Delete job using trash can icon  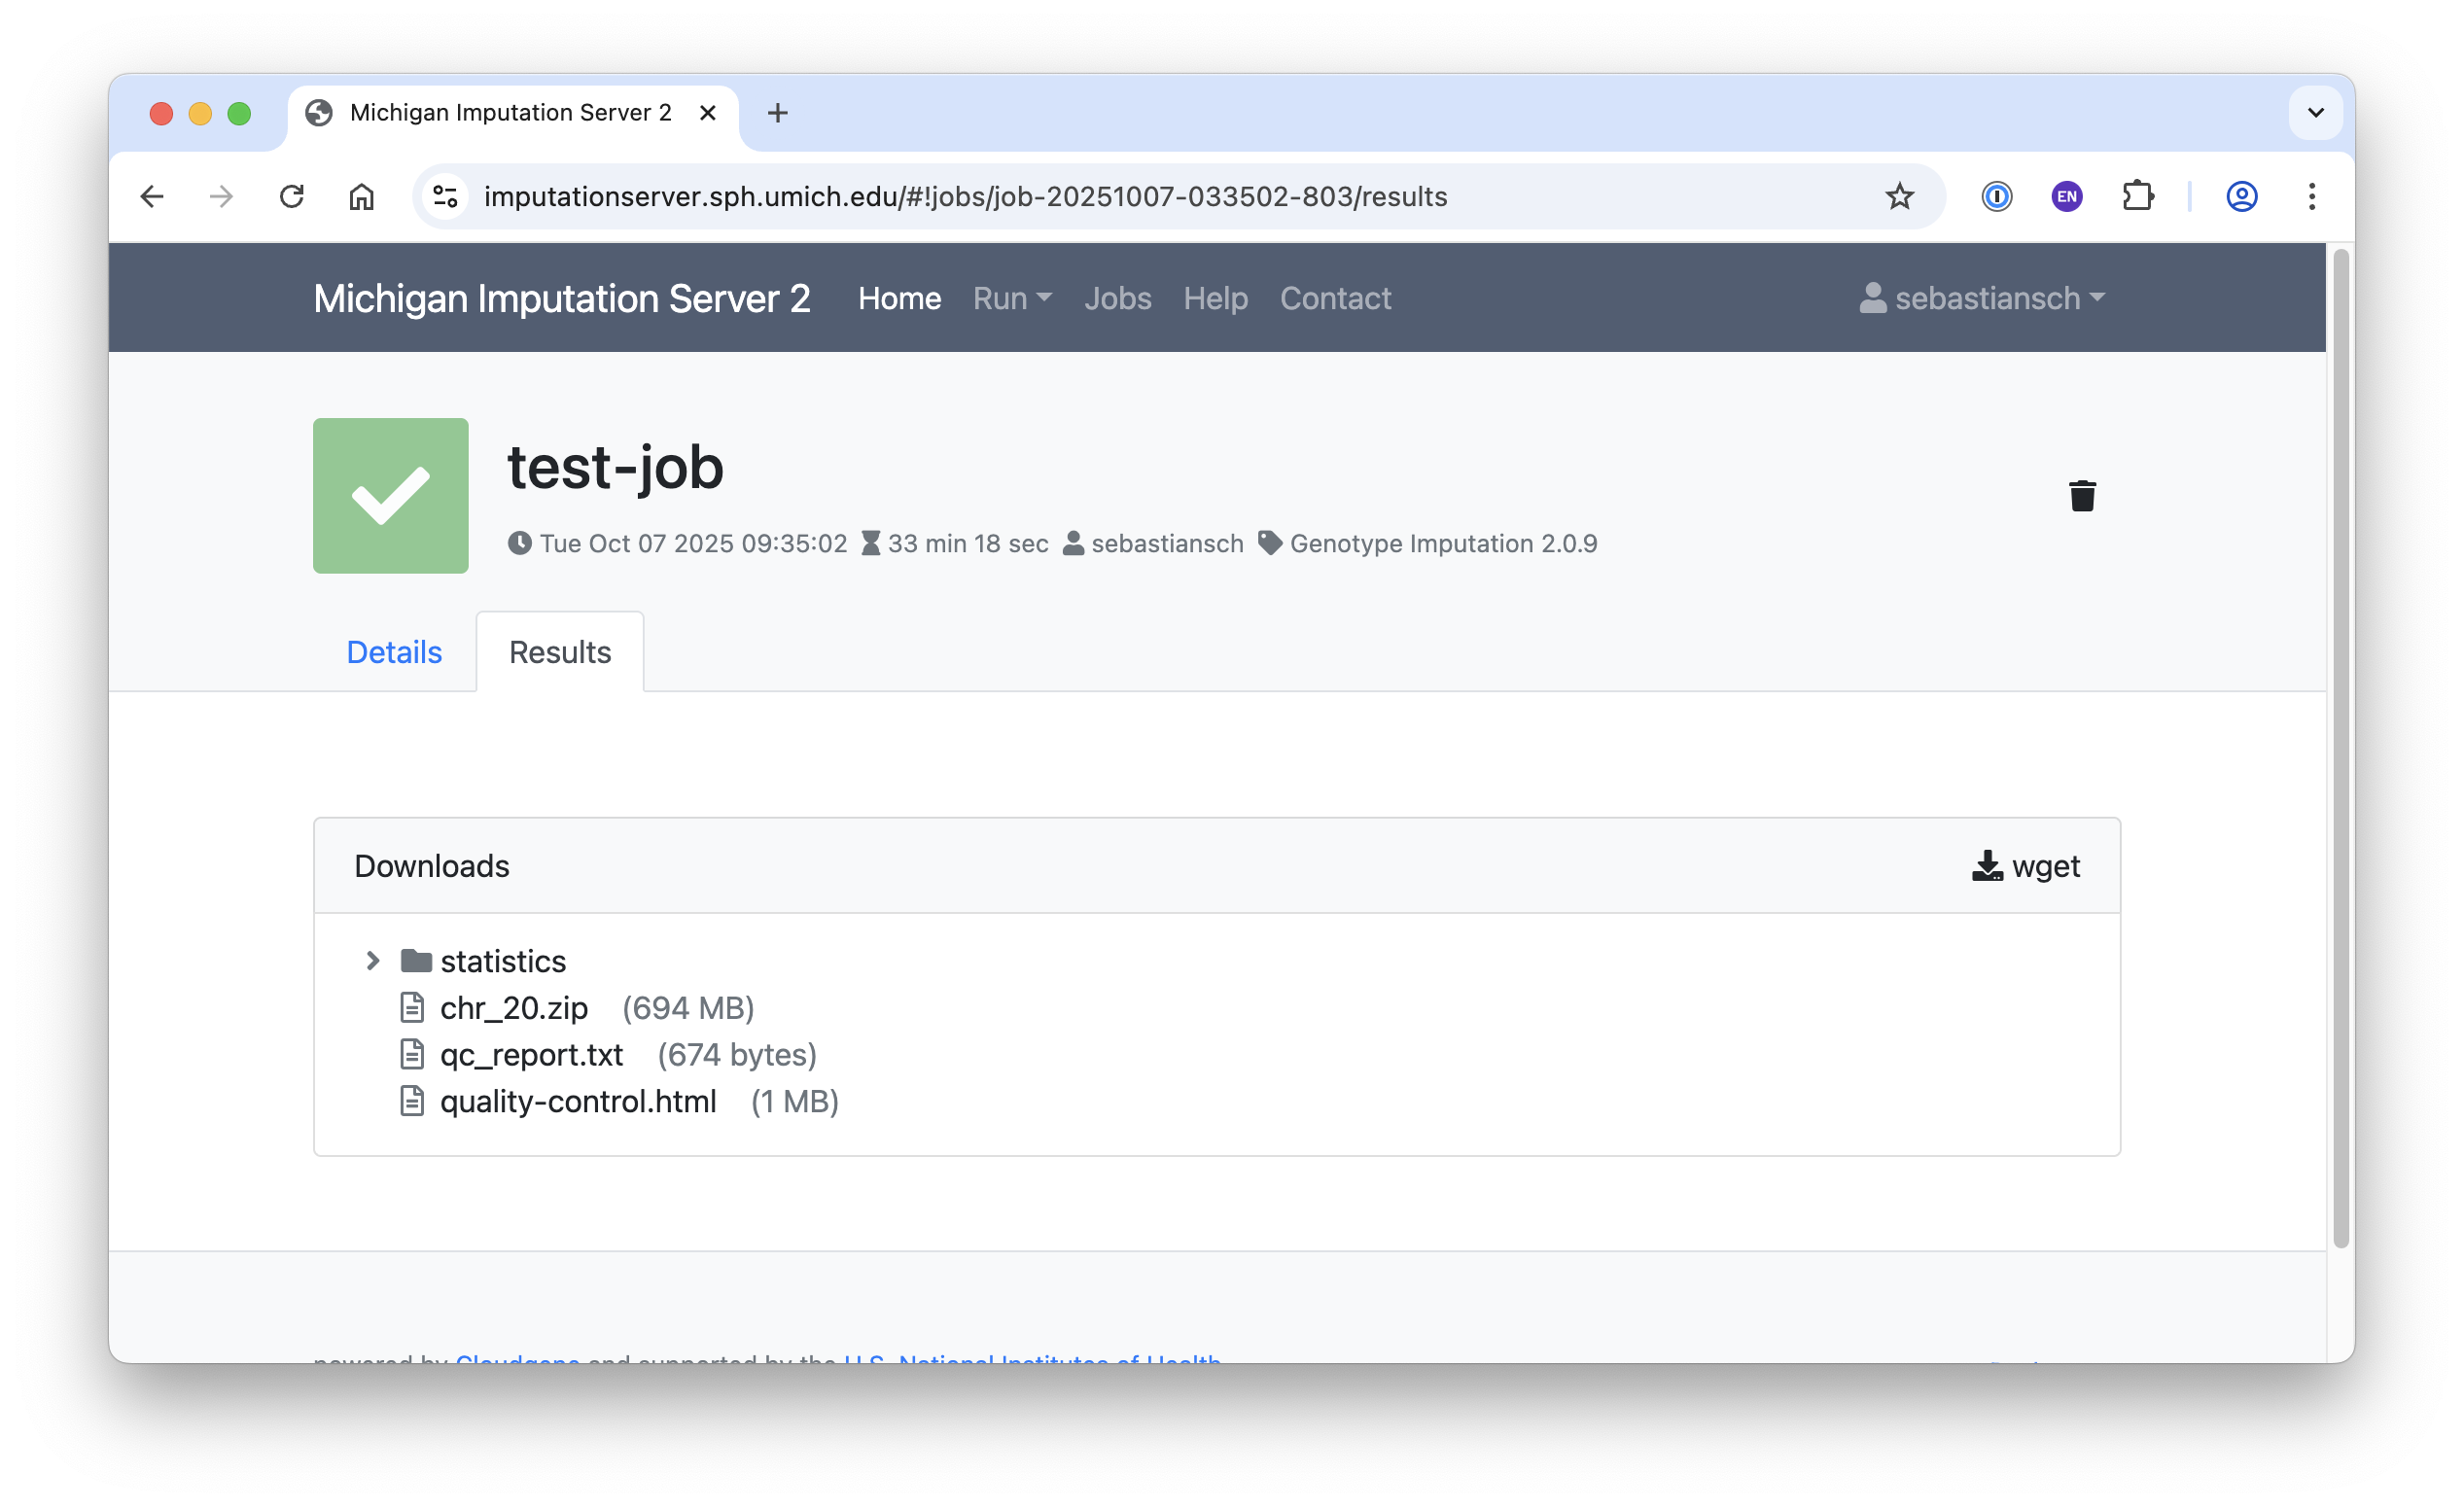(x=2082, y=496)
